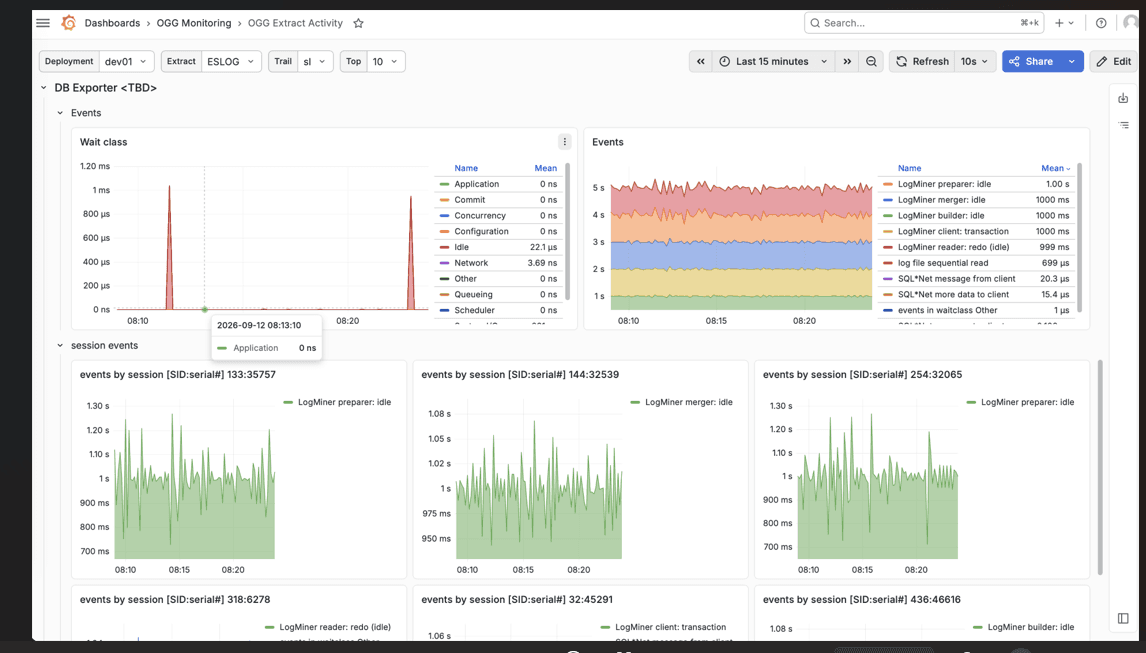1146x653 pixels.
Task: Focus the Search input field
Action: click(924, 23)
